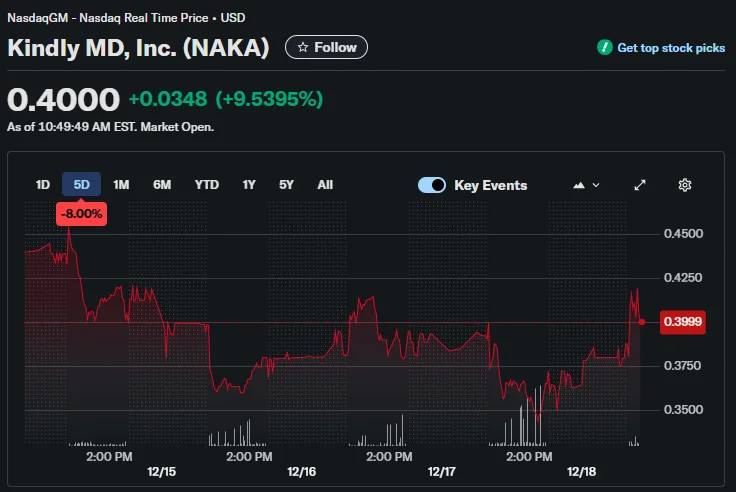
Task: Click the 12/15 date label
Action: 161,471
